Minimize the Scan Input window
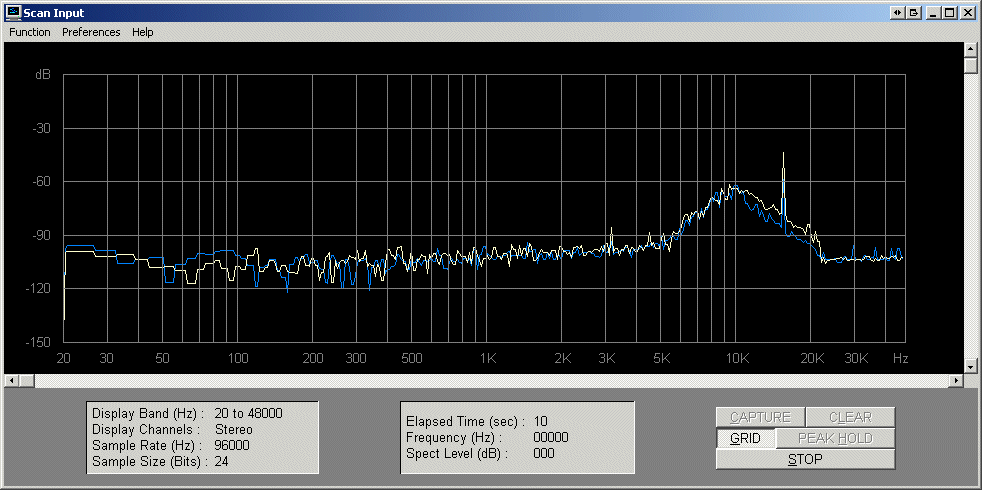982x490 pixels. click(934, 13)
